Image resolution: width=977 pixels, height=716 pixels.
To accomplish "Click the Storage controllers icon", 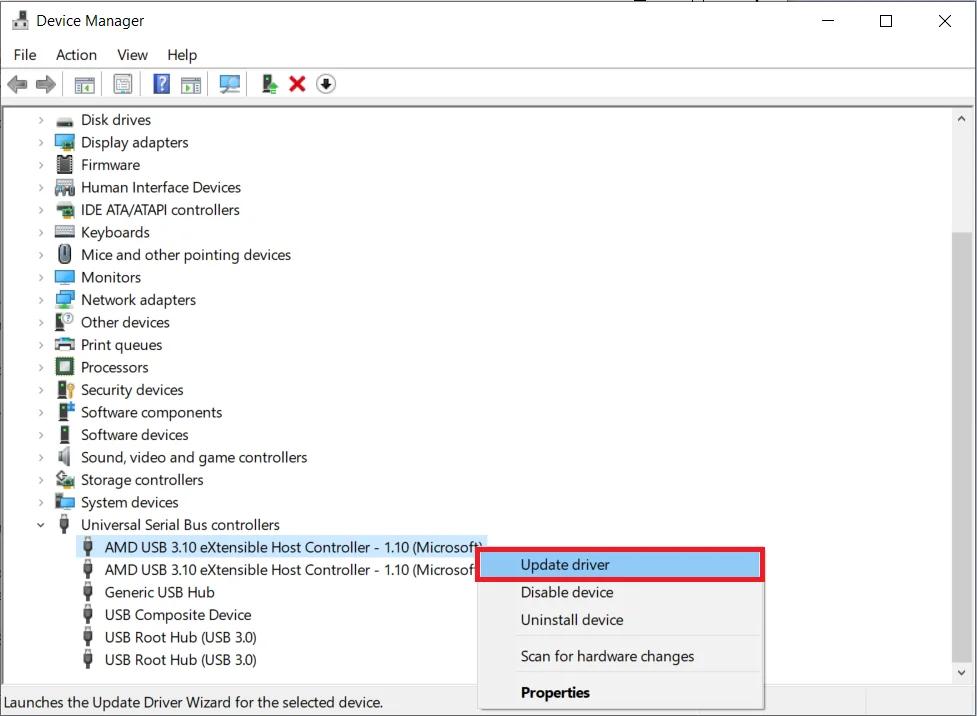I will coord(65,479).
